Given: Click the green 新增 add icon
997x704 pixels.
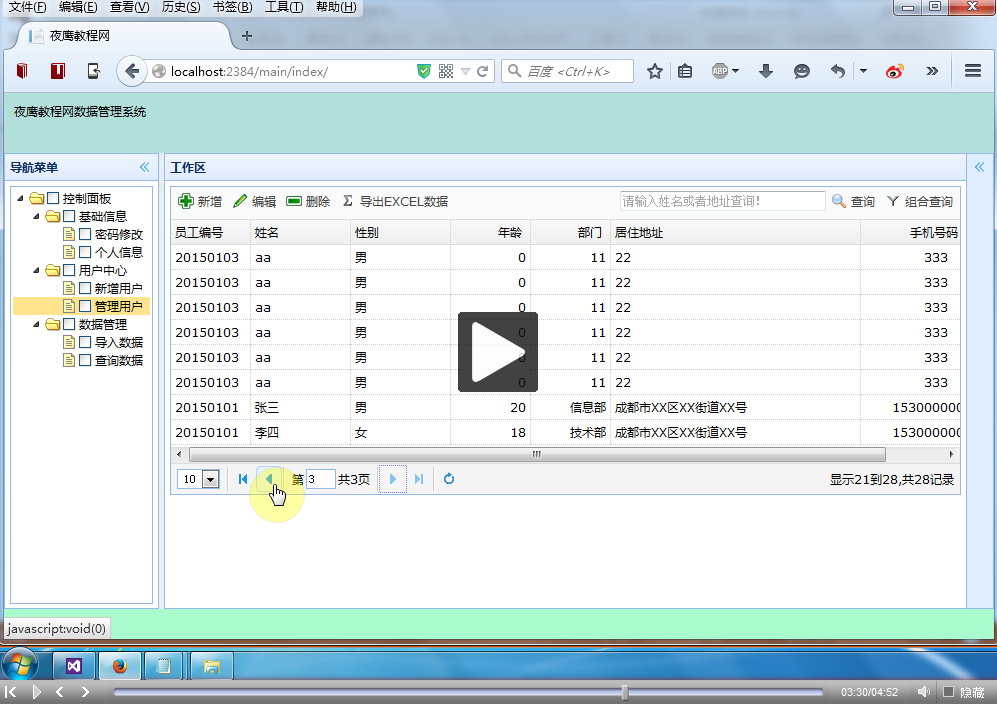Looking at the screenshot, I should click(186, 201).
